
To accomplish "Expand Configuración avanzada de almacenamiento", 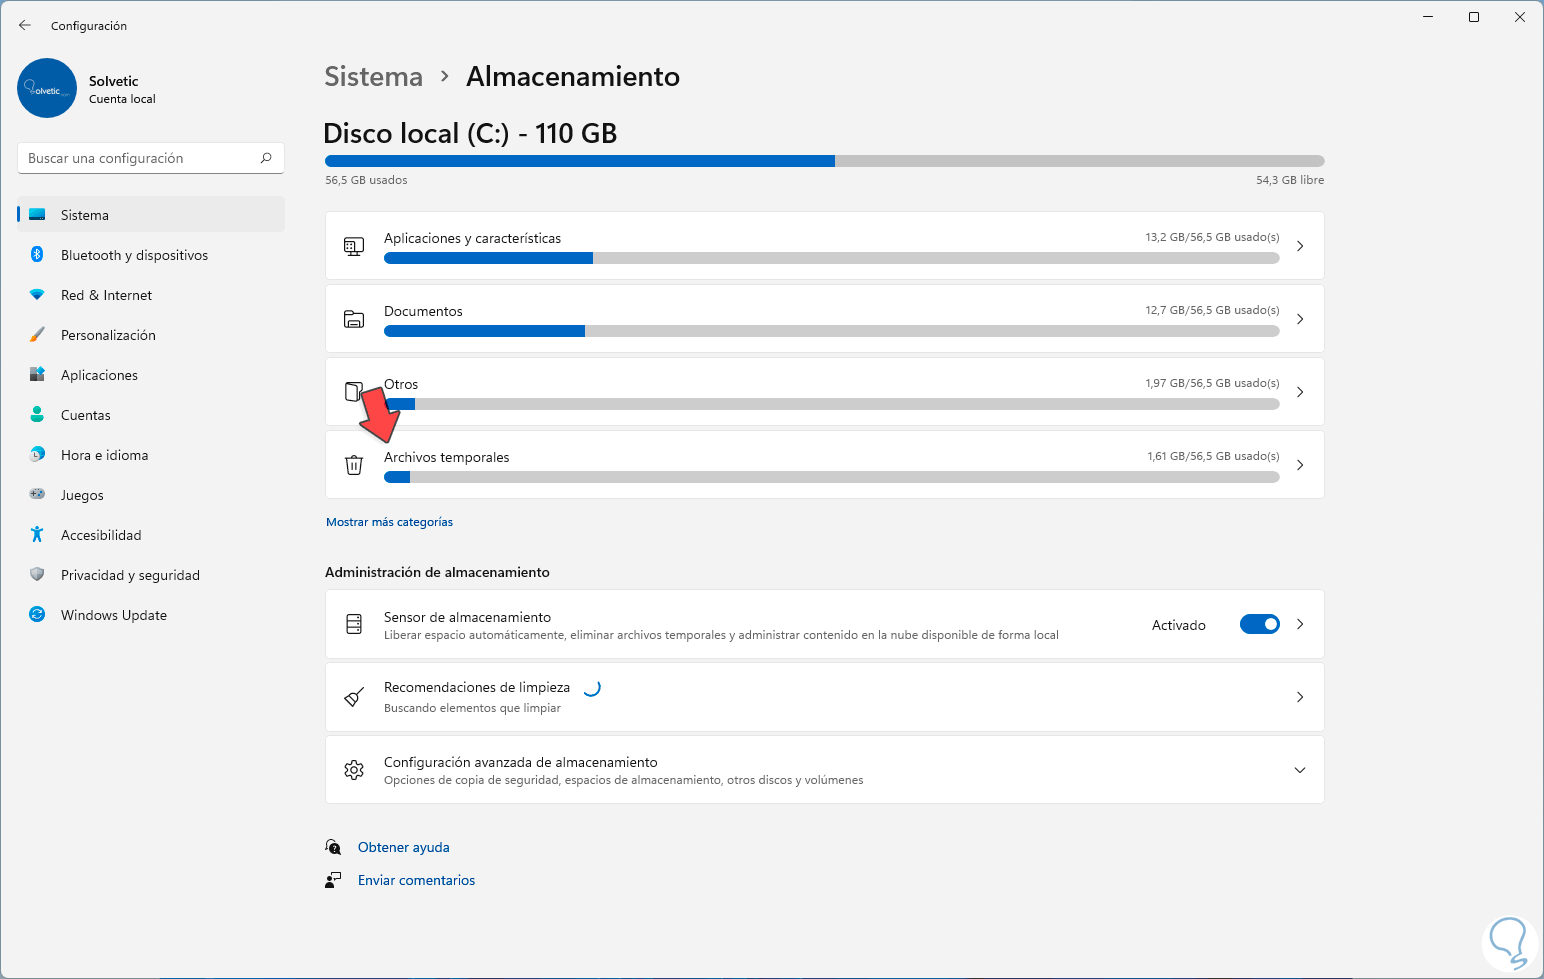I will point(1299,770).
